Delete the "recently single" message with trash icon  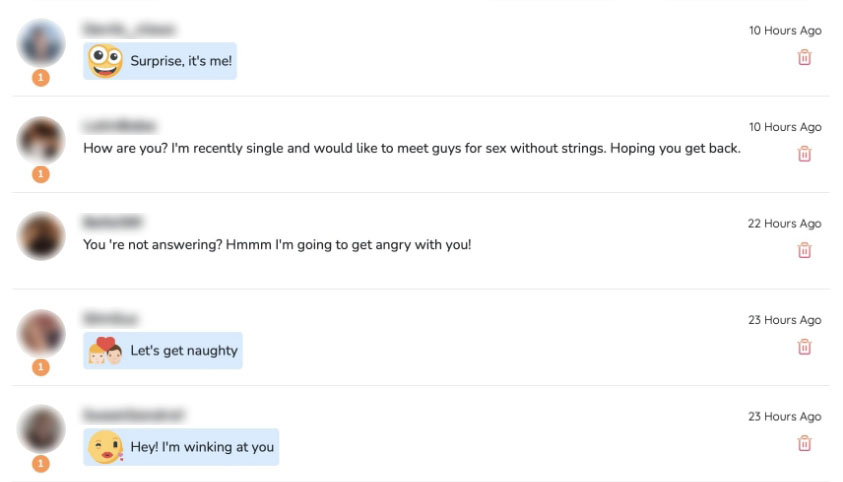coord(804,154)
